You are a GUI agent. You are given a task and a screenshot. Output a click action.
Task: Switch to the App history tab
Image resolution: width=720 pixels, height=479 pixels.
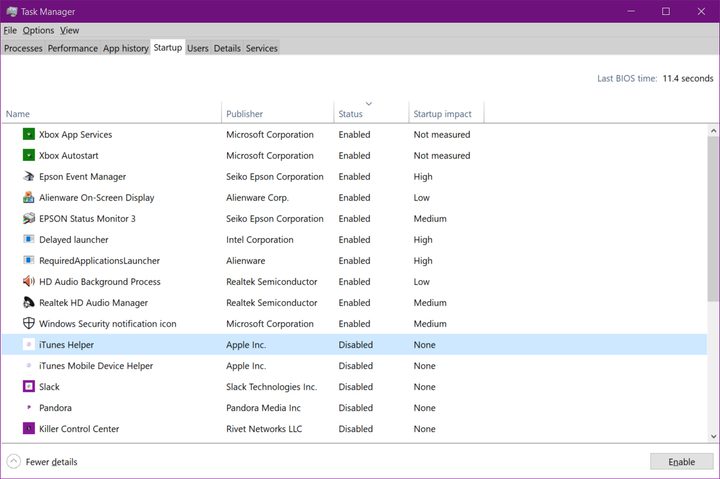(x=125, y=48)
